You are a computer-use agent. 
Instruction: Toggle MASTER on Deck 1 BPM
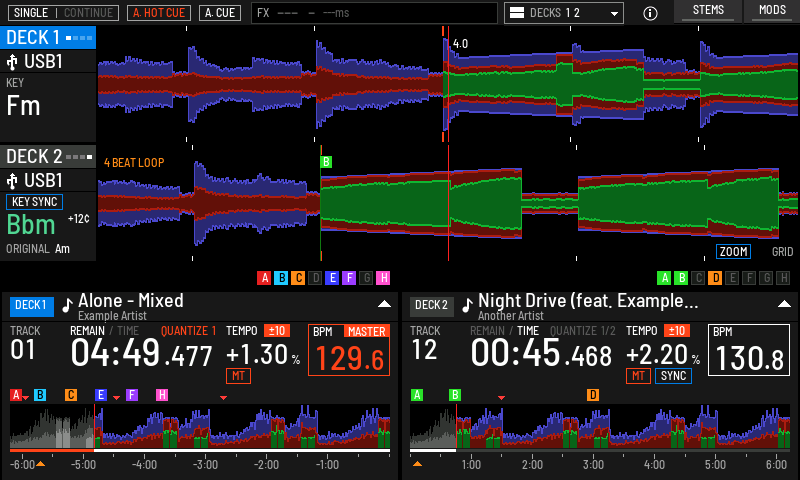pyautogui.click(x=366, y=332)
